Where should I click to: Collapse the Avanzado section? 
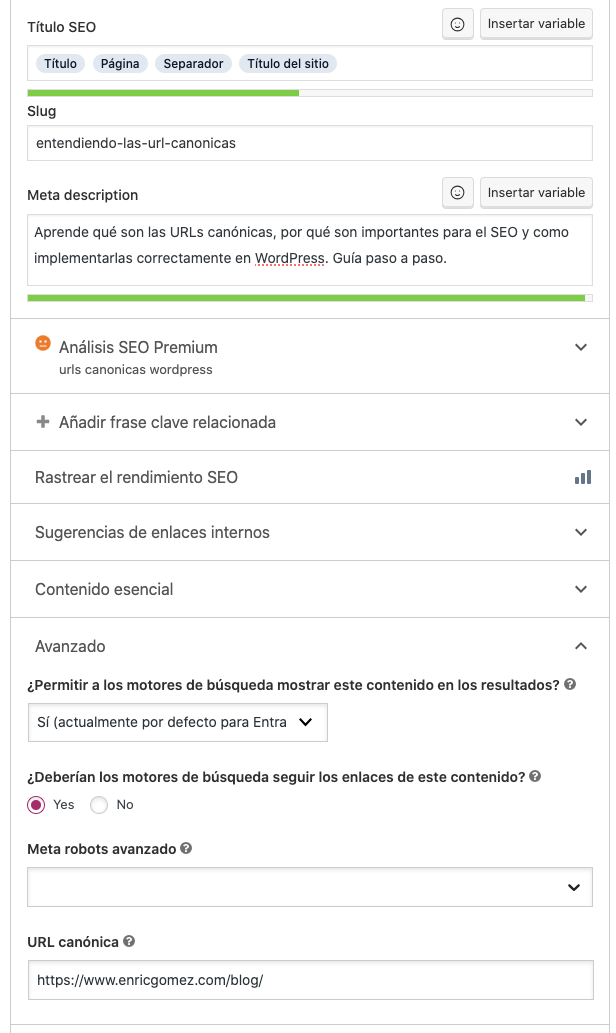310,646
